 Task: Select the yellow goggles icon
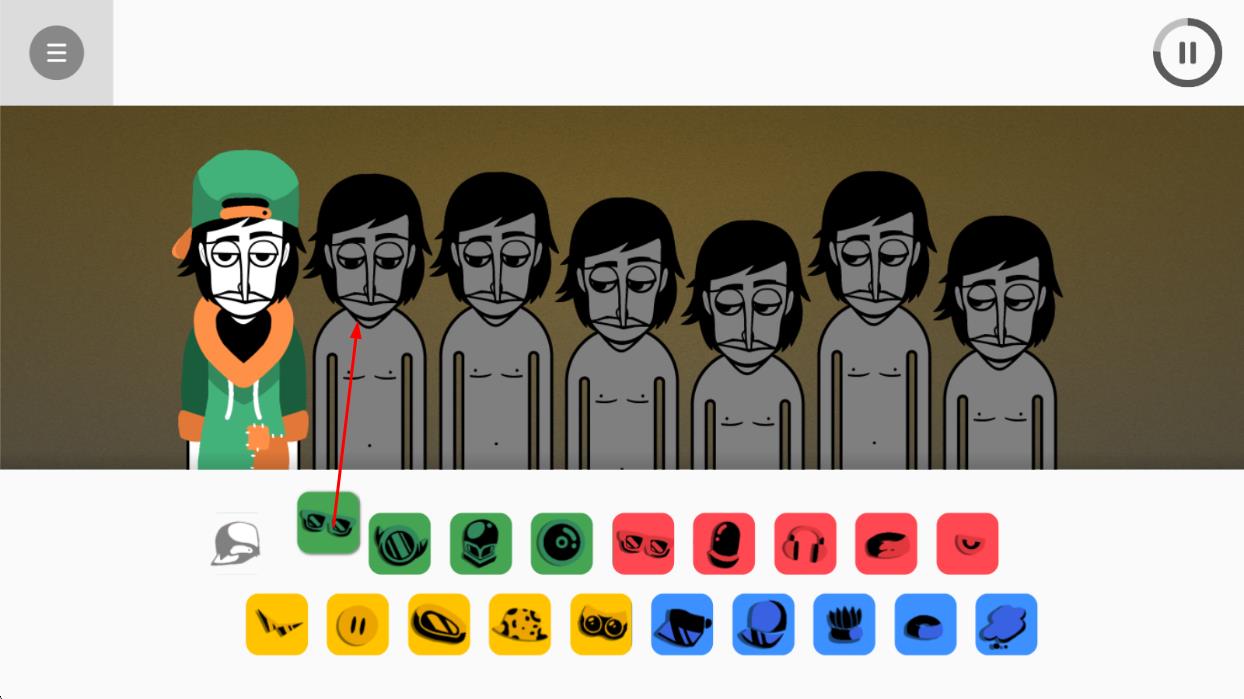click(601, 625)
